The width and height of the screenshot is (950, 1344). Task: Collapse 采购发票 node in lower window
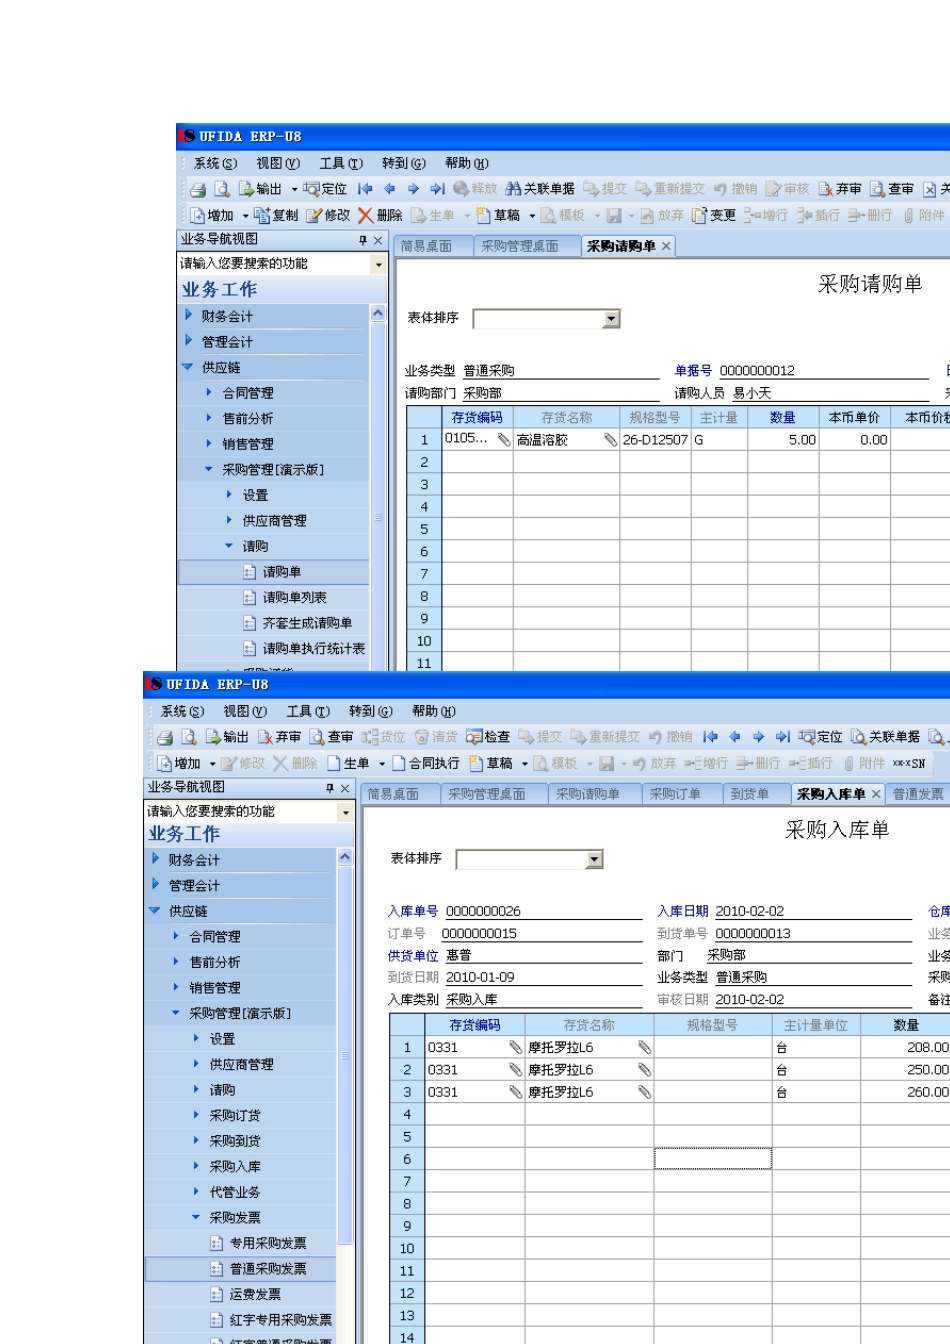pyautogui.click(x=196, y=1217)
